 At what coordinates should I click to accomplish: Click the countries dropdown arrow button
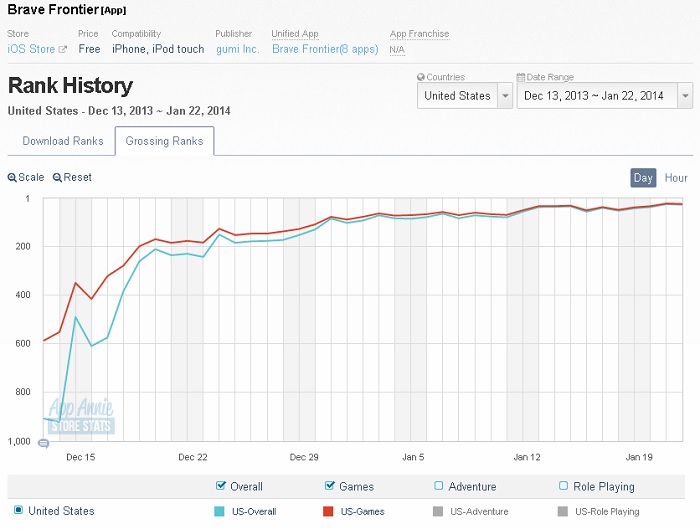point(505,96)
